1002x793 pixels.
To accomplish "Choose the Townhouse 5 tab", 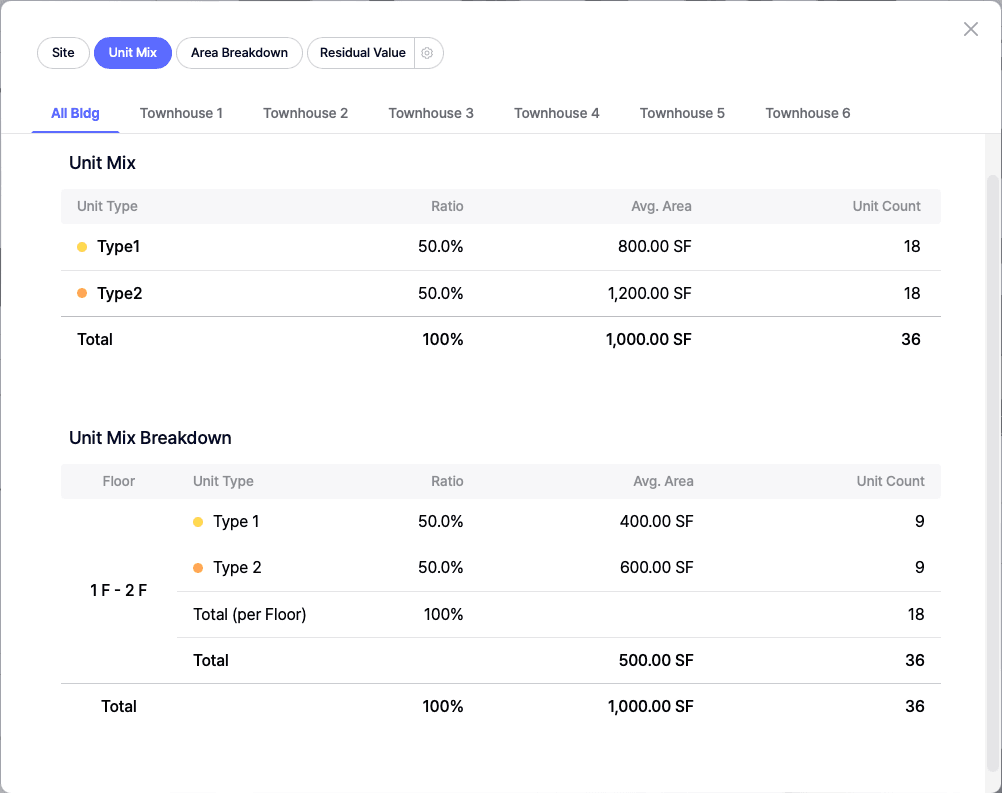I will click(x=682, y=113).
